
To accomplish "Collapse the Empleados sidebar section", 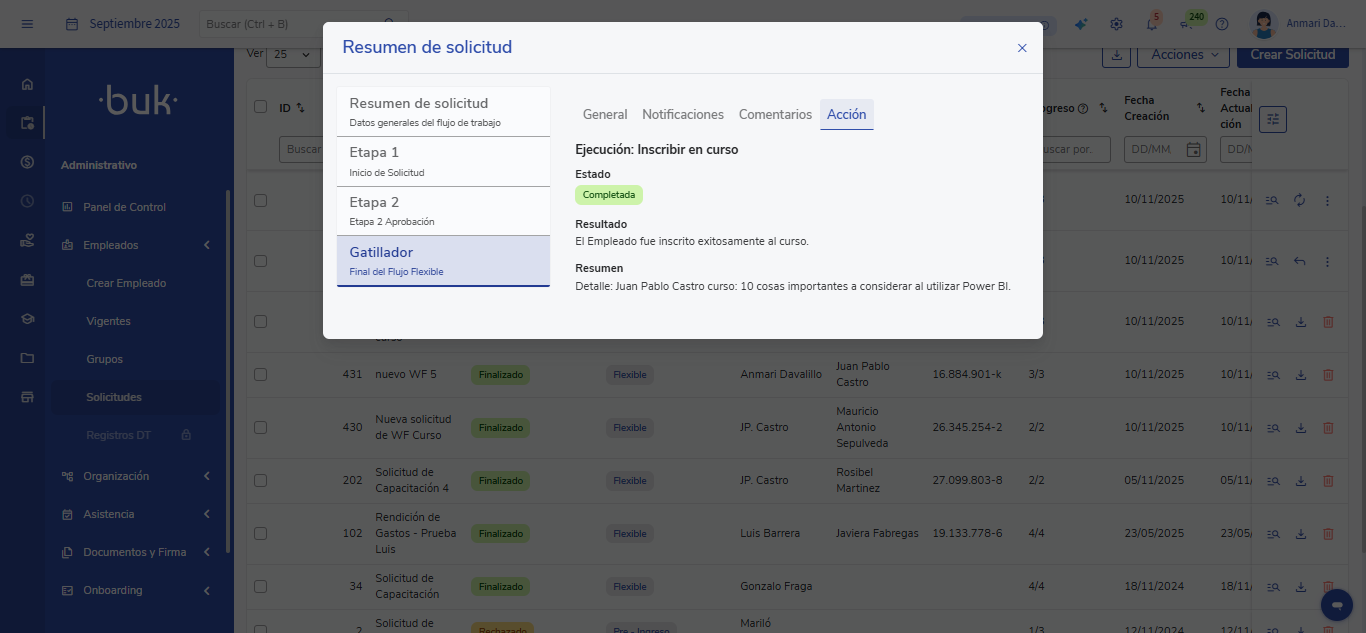I will [207, 245].
